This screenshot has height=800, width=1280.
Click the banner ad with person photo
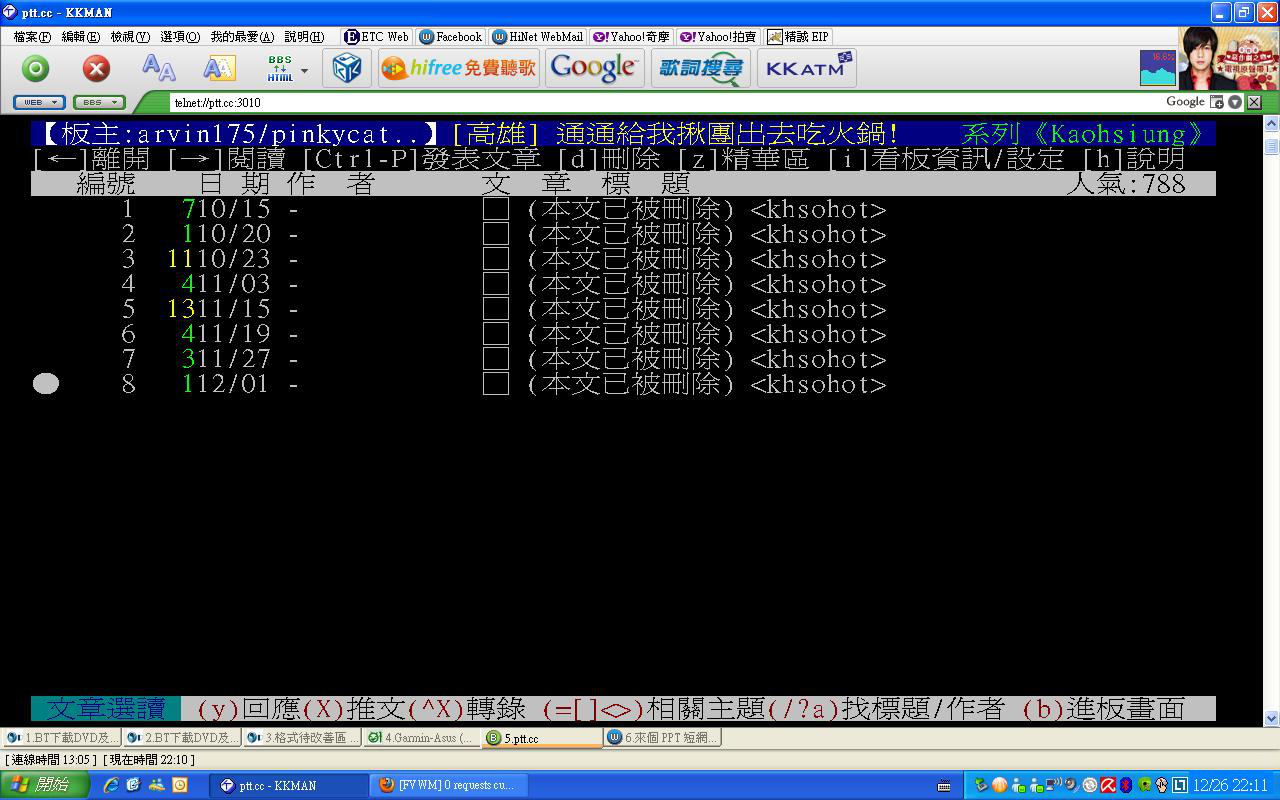[x=1228, y=58]
